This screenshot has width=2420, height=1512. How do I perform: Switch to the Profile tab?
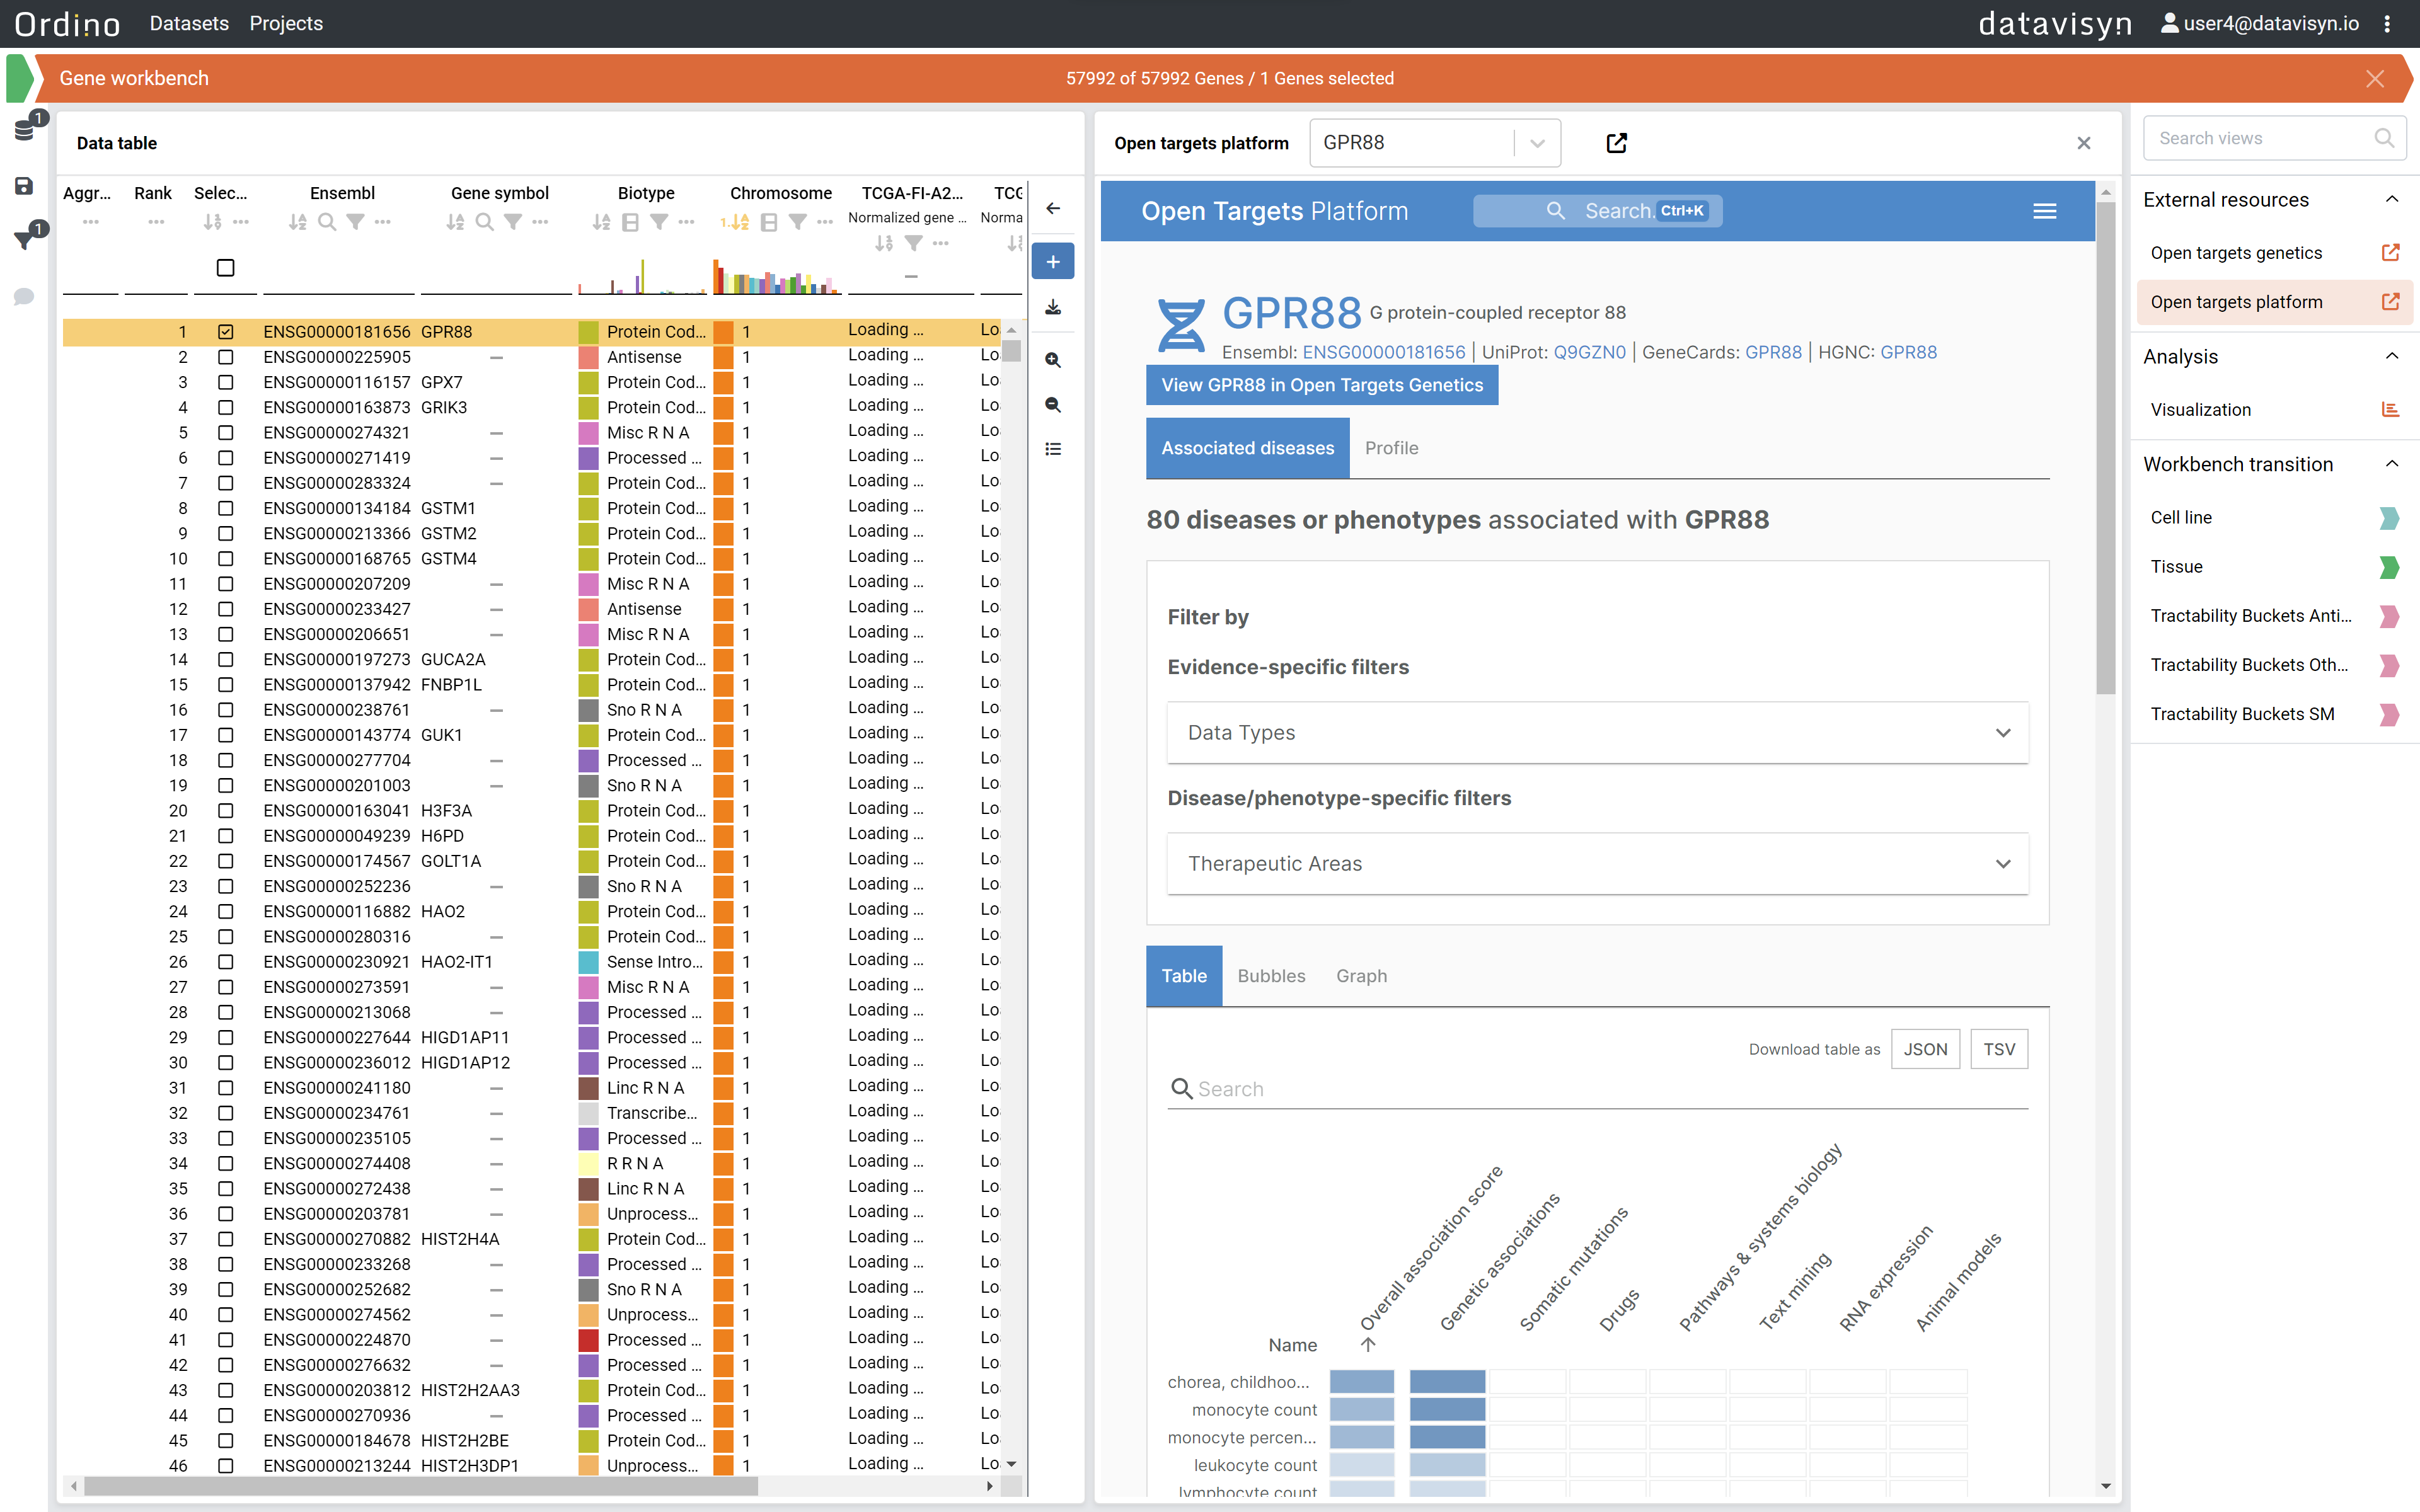pos(1391,448)
